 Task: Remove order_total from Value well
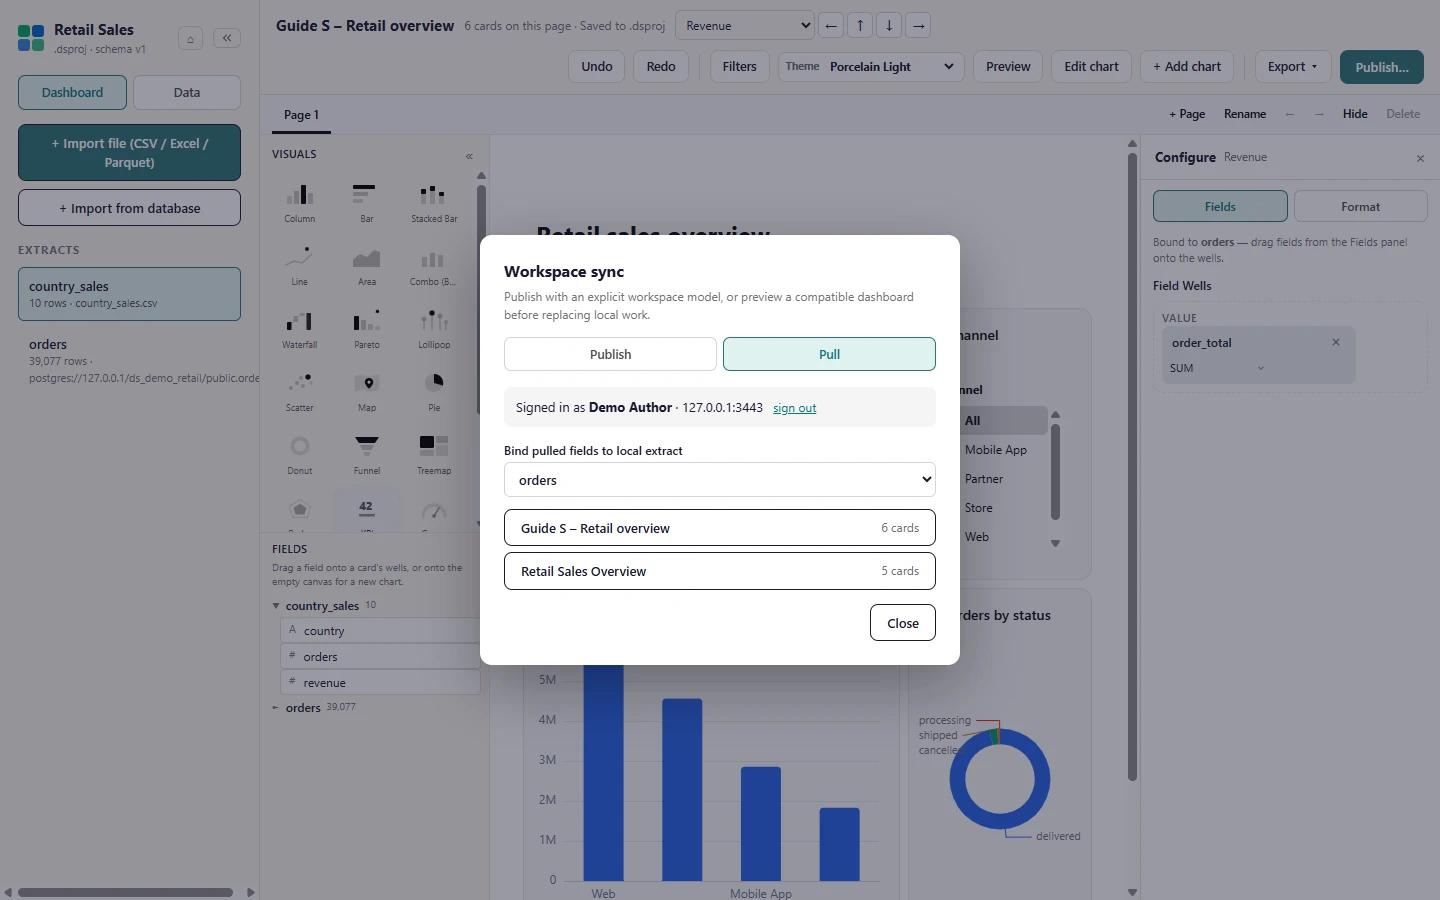(1336, 342)
